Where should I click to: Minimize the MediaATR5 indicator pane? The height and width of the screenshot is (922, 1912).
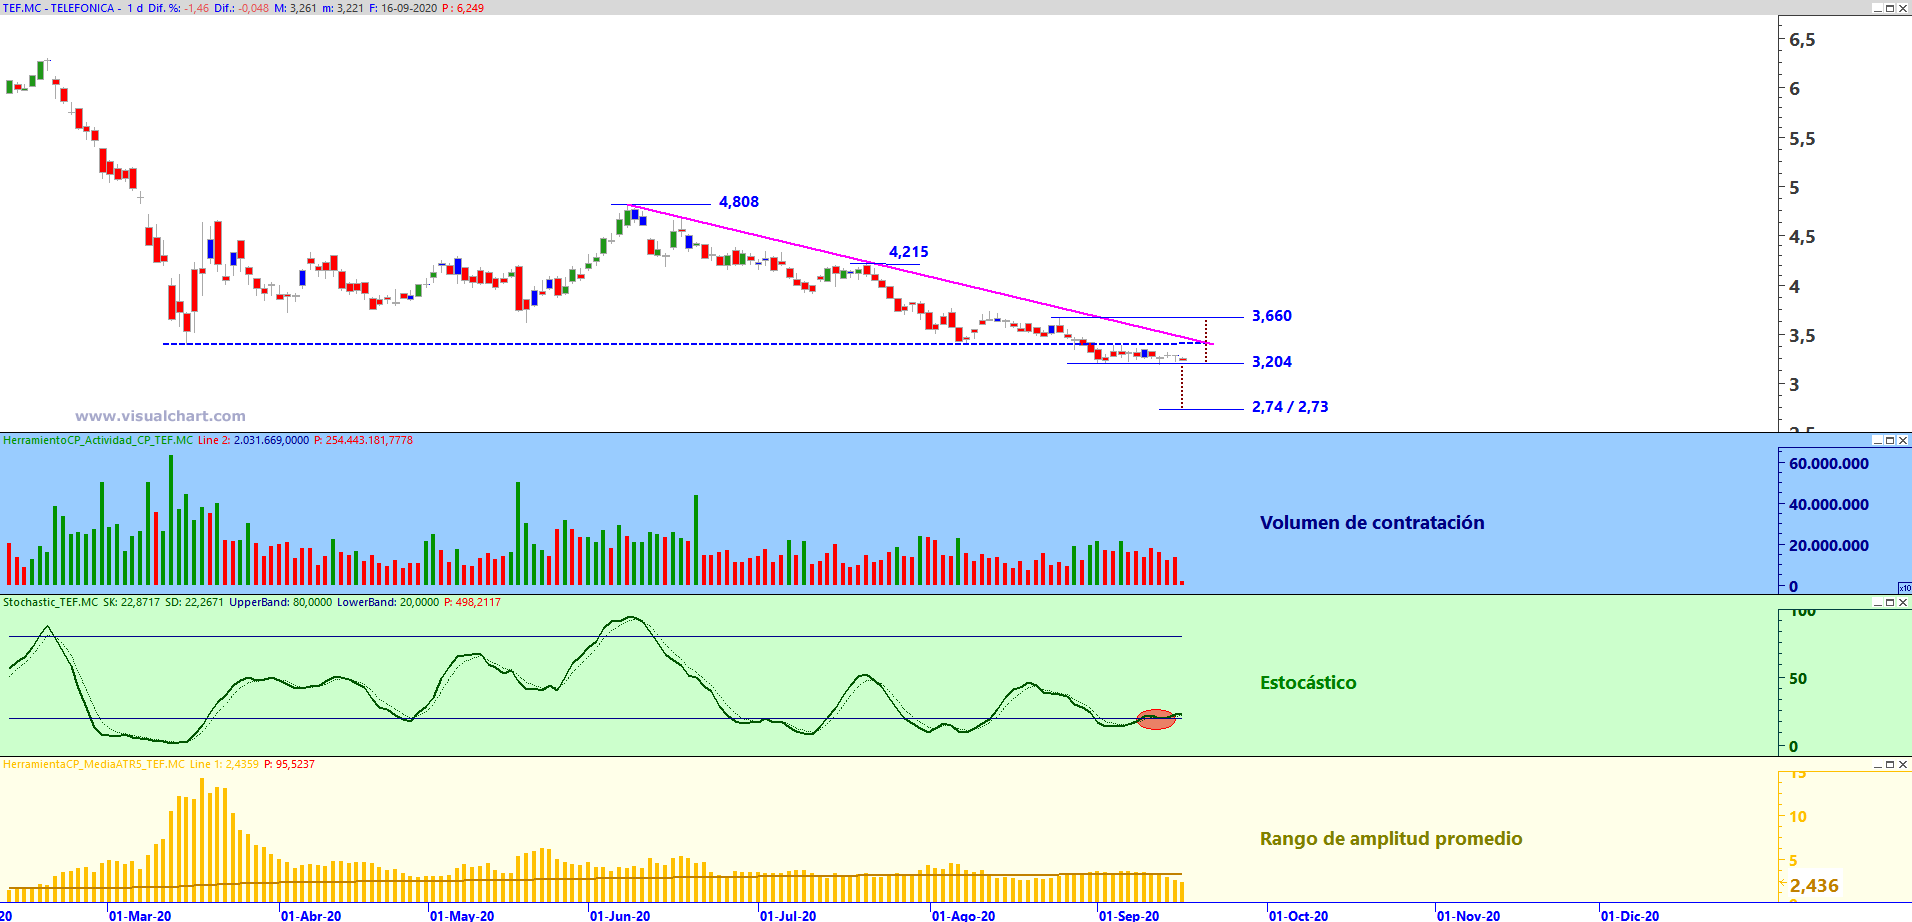1878,764
